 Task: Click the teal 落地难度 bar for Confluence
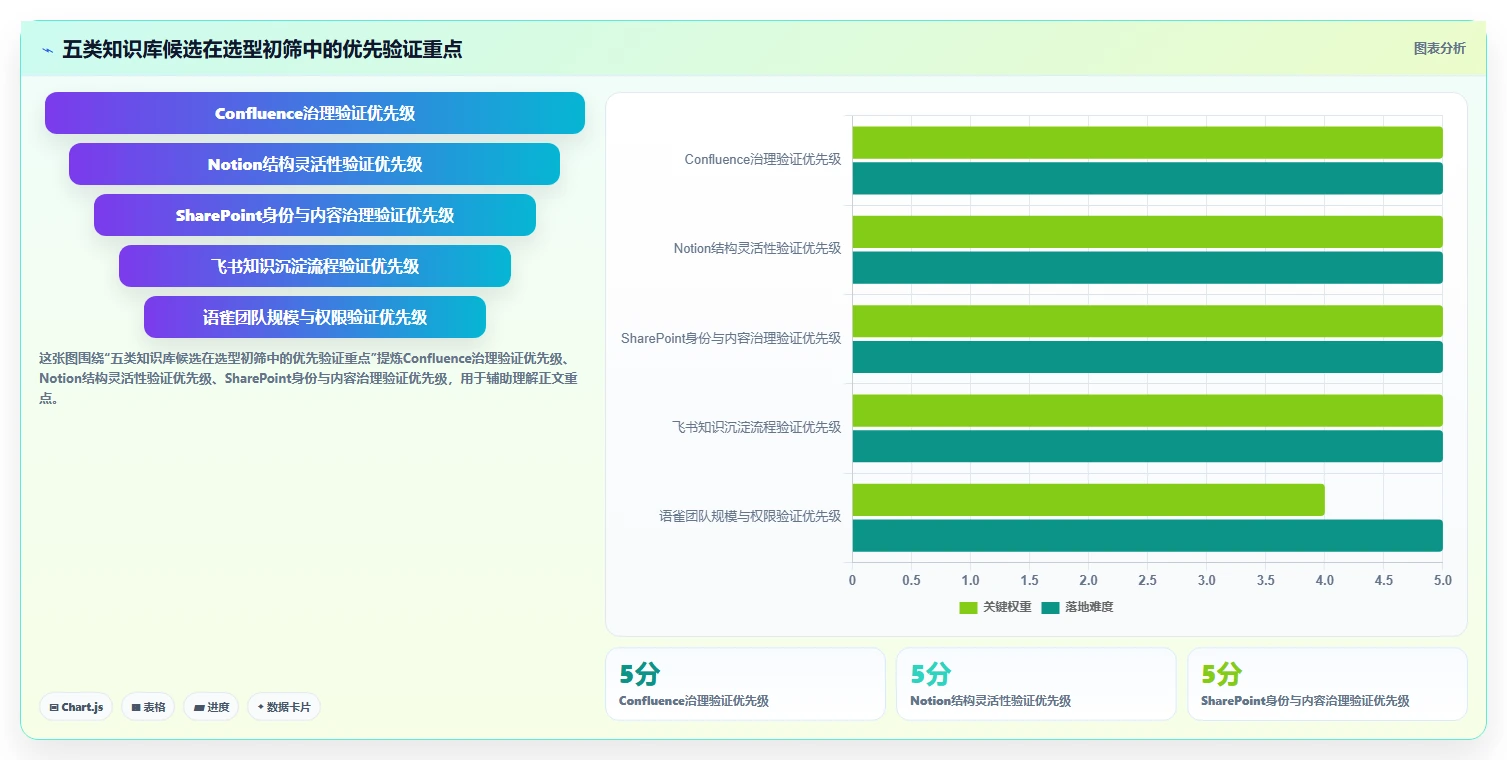coord(1147,178)
